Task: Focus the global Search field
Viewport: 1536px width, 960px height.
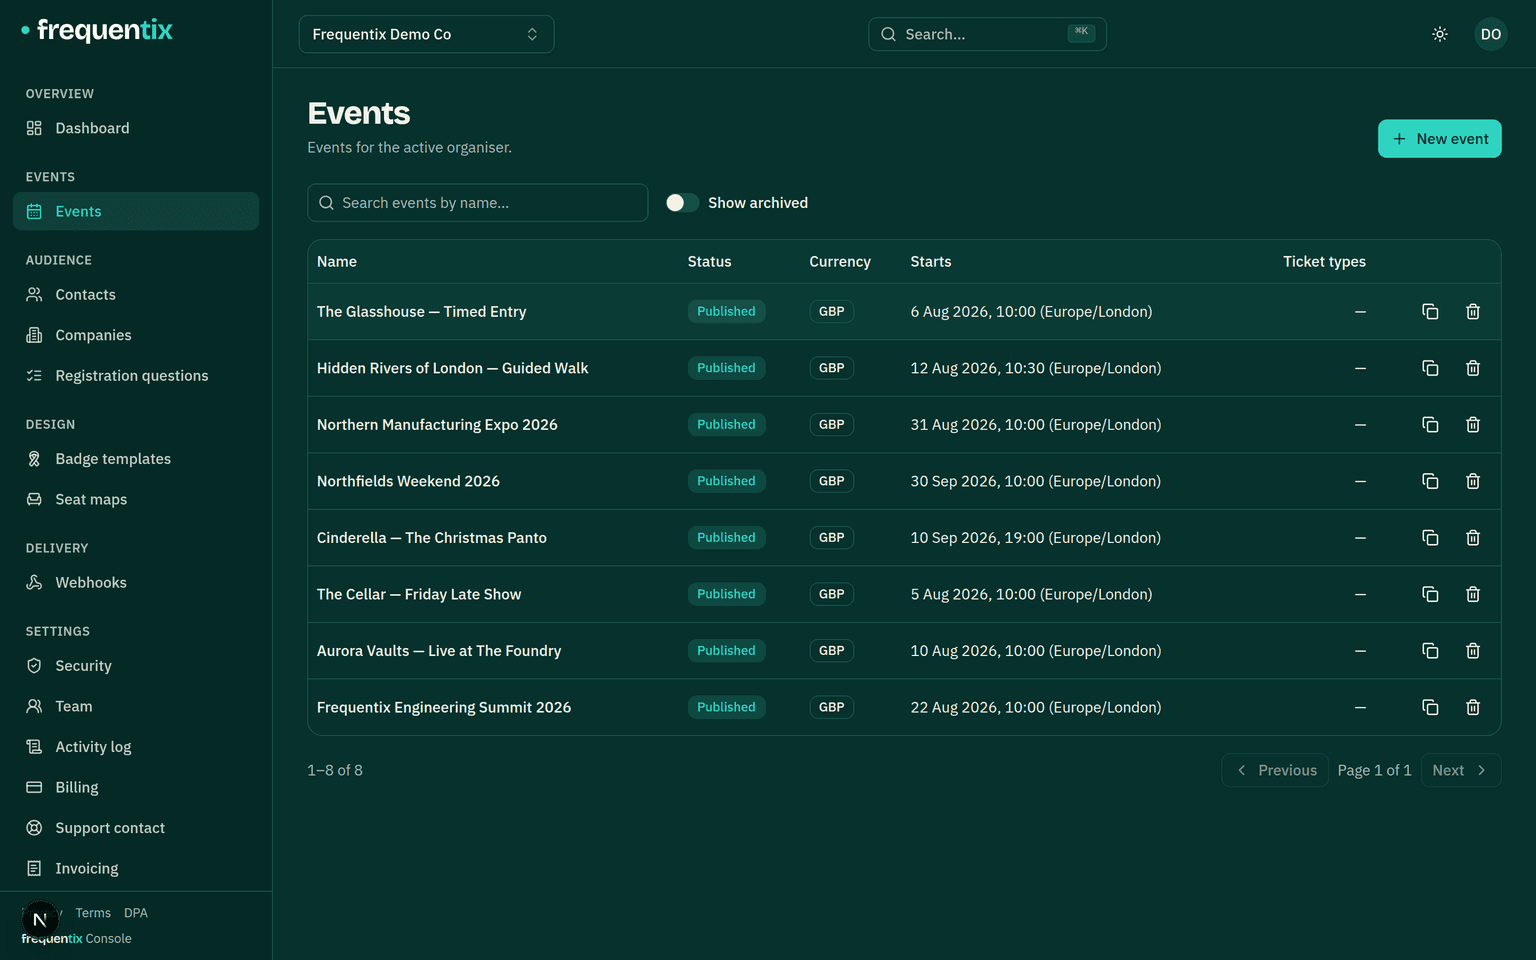Action: click(987, 34)
